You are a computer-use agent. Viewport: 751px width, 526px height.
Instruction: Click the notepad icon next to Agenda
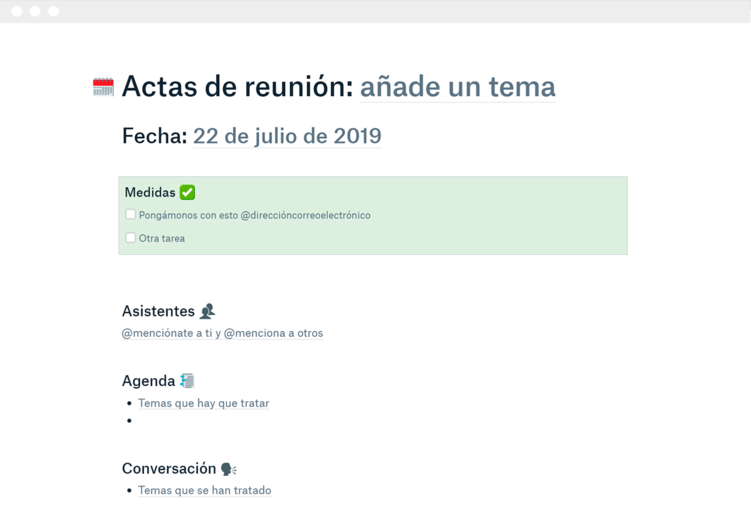(187, 381)
